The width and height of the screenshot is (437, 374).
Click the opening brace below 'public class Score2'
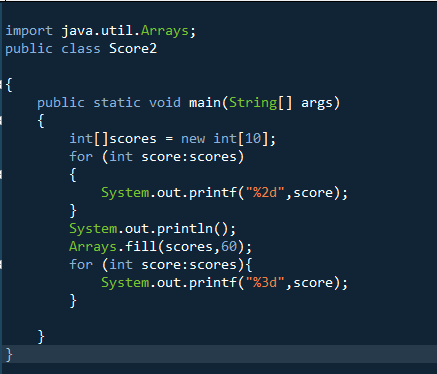[9, 85]
